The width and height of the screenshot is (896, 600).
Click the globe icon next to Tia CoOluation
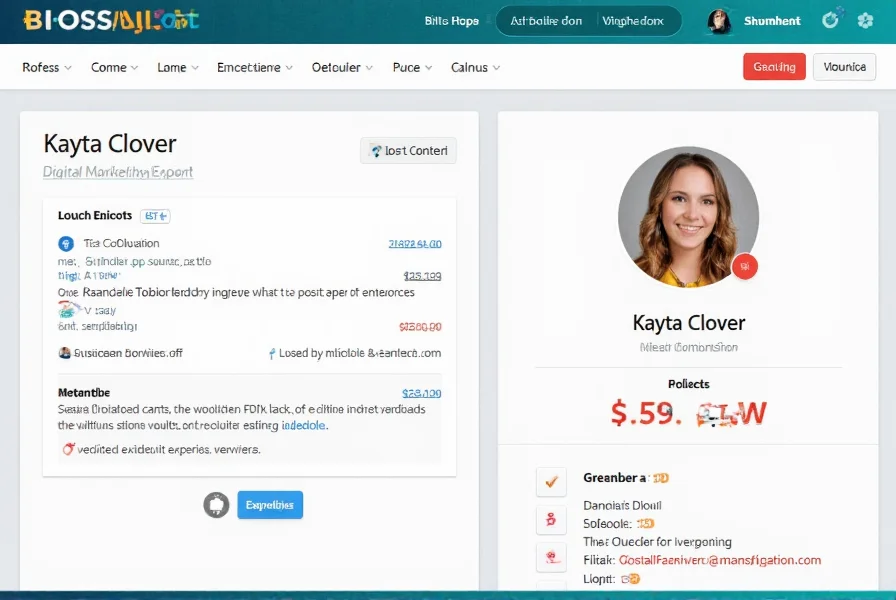tap(65, 243)
